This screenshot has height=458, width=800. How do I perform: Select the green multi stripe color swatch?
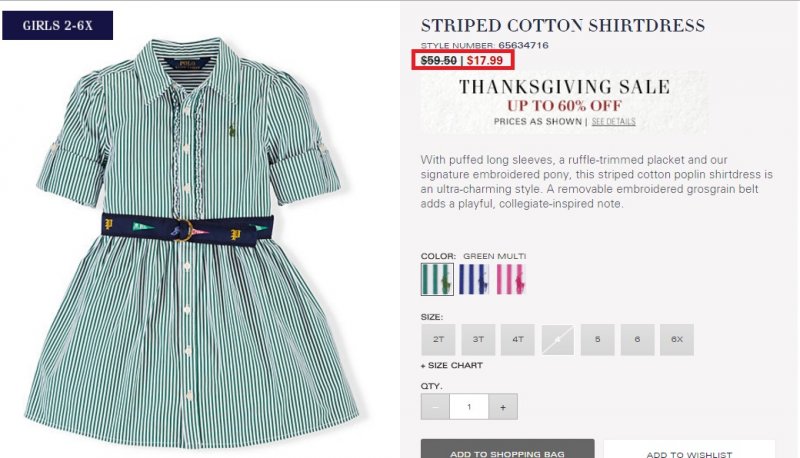tap(437, 279)
